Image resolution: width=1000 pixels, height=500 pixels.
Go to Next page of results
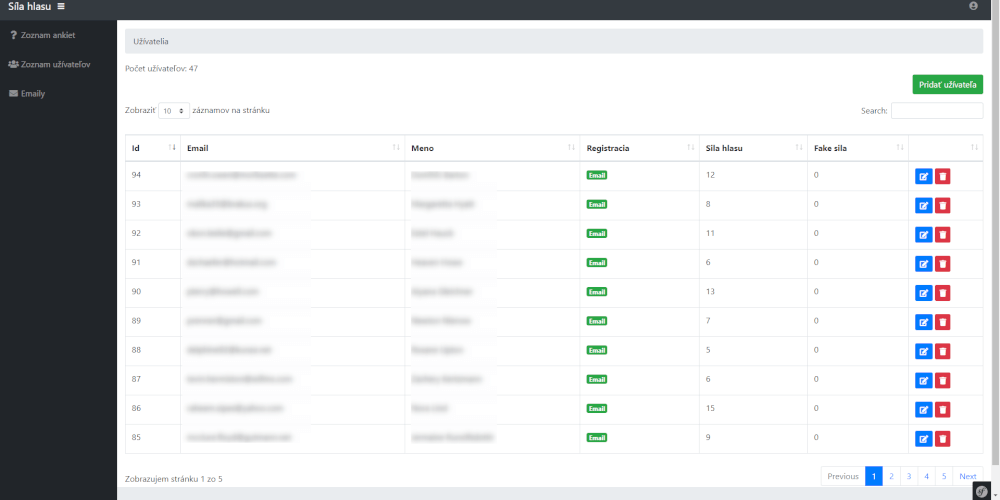click(x=967, y=476)
